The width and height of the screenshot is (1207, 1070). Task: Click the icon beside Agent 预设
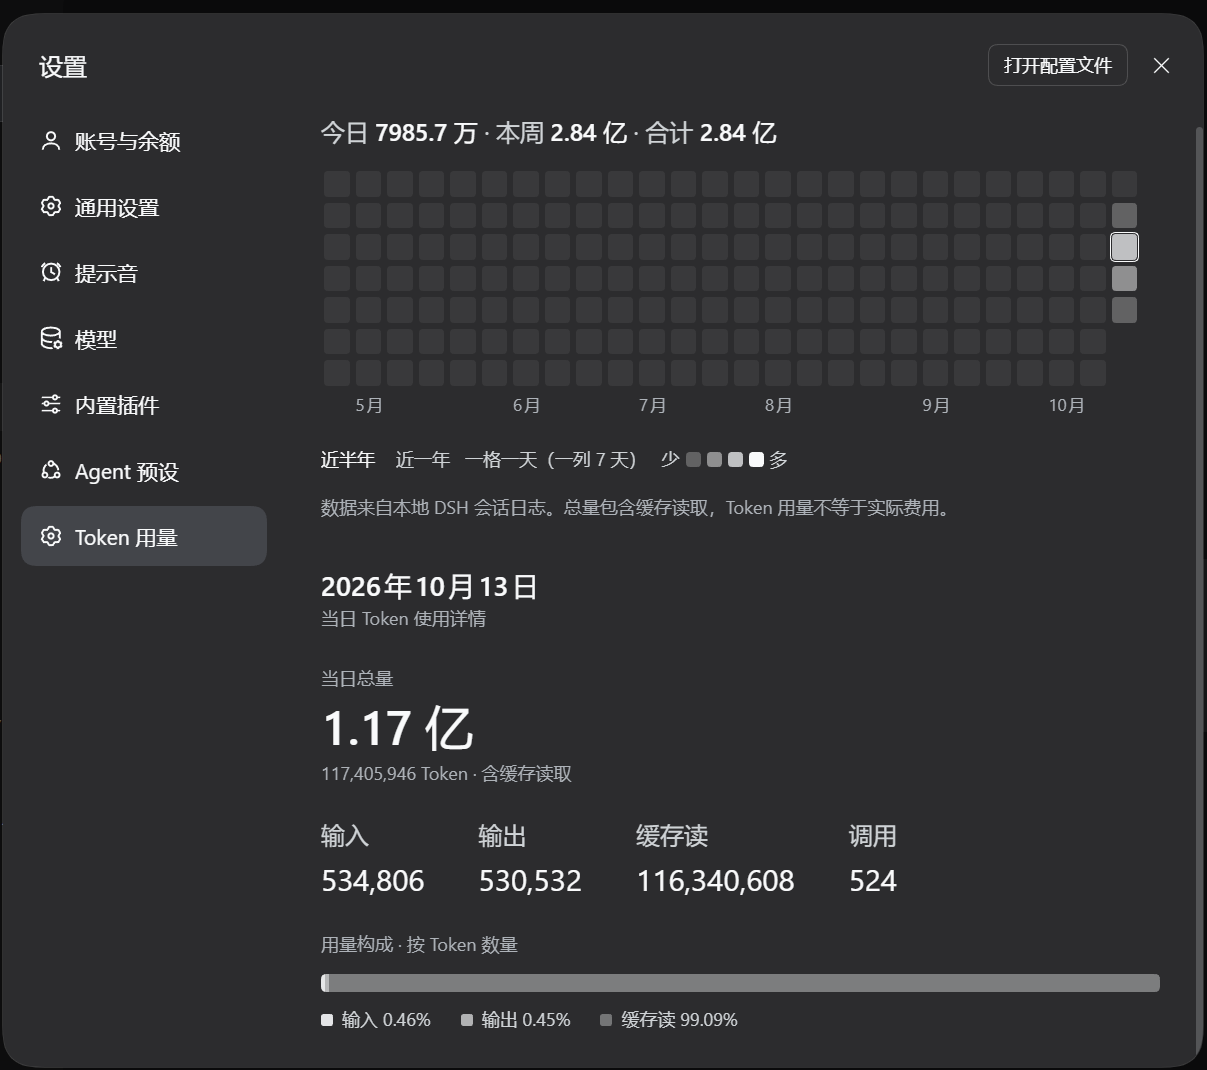pos(50,471)
